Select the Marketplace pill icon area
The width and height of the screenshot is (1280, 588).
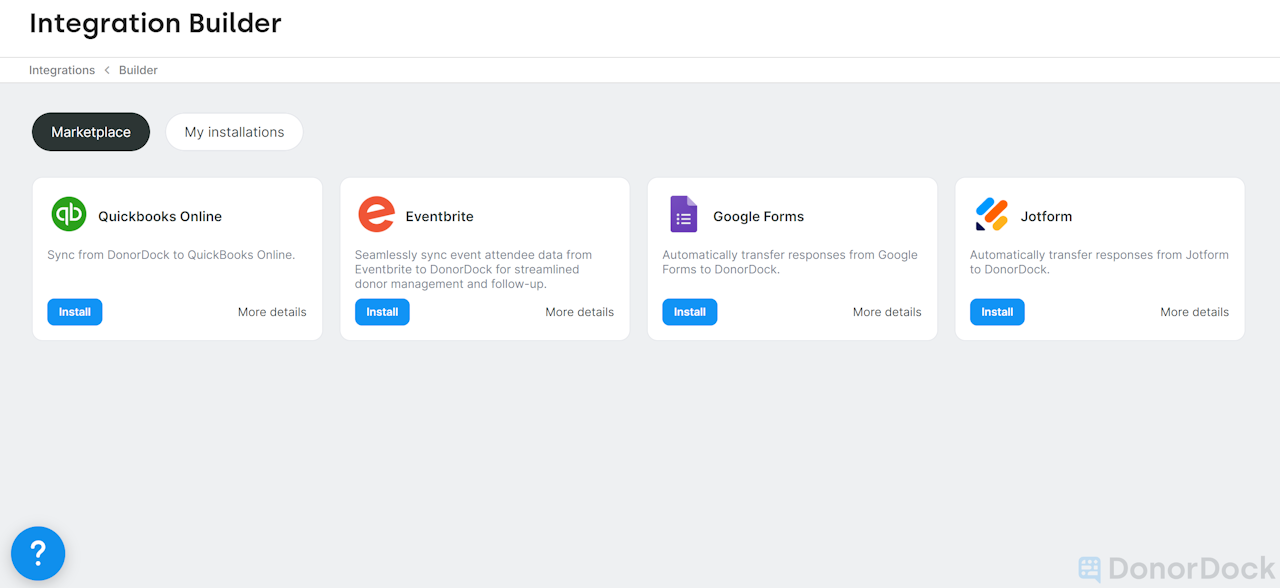90,131
